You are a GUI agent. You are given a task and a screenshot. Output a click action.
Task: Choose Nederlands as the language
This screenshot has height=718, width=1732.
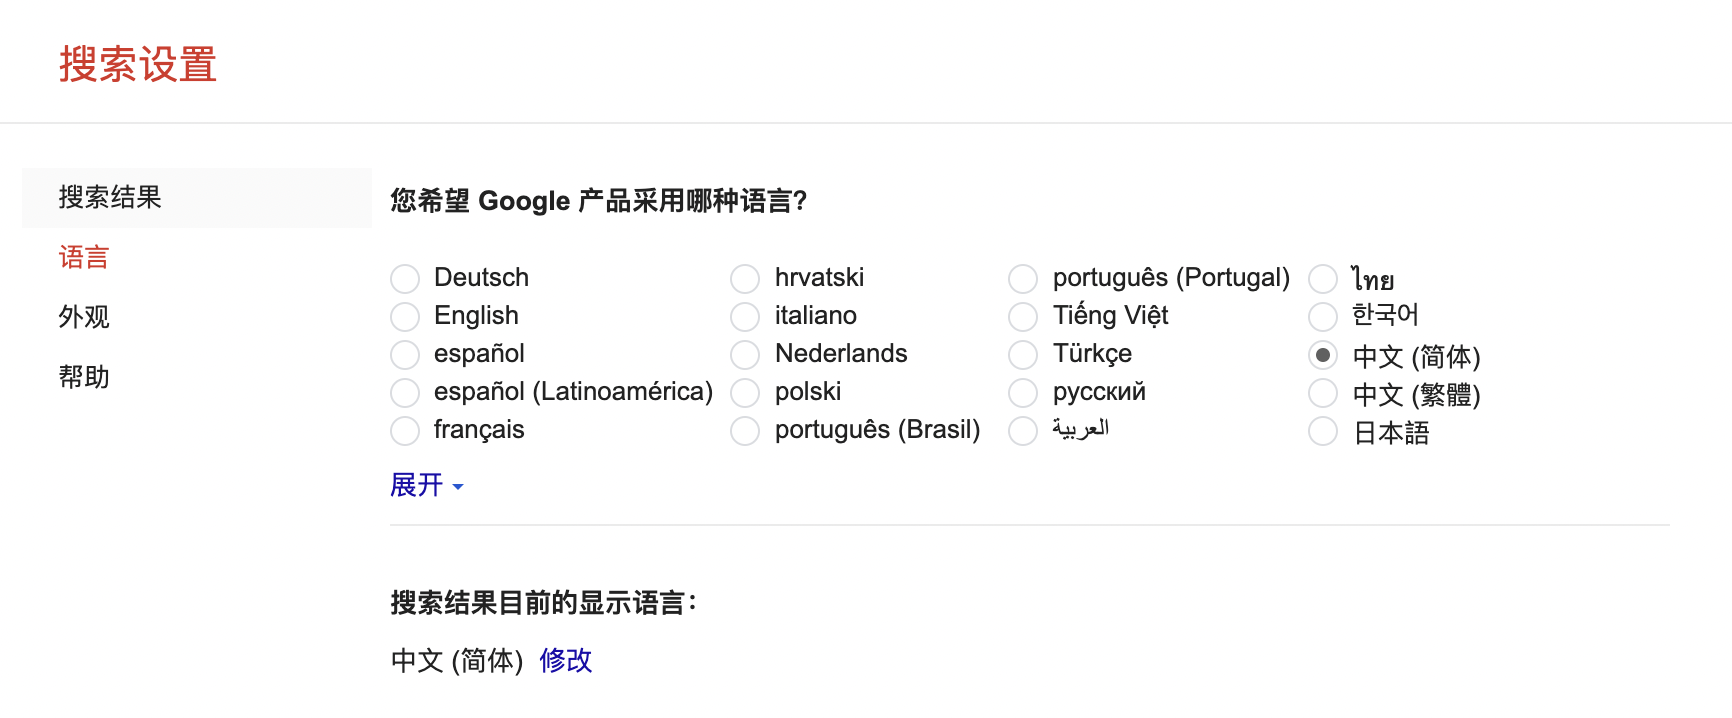pyautogui.click(x=745, y=354)
